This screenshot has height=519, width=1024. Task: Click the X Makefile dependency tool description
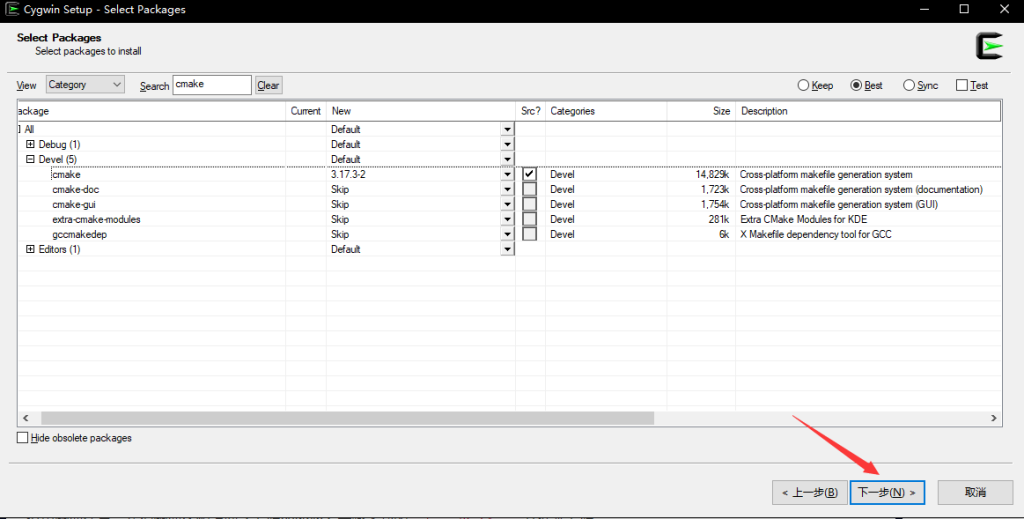coord(816,234)
